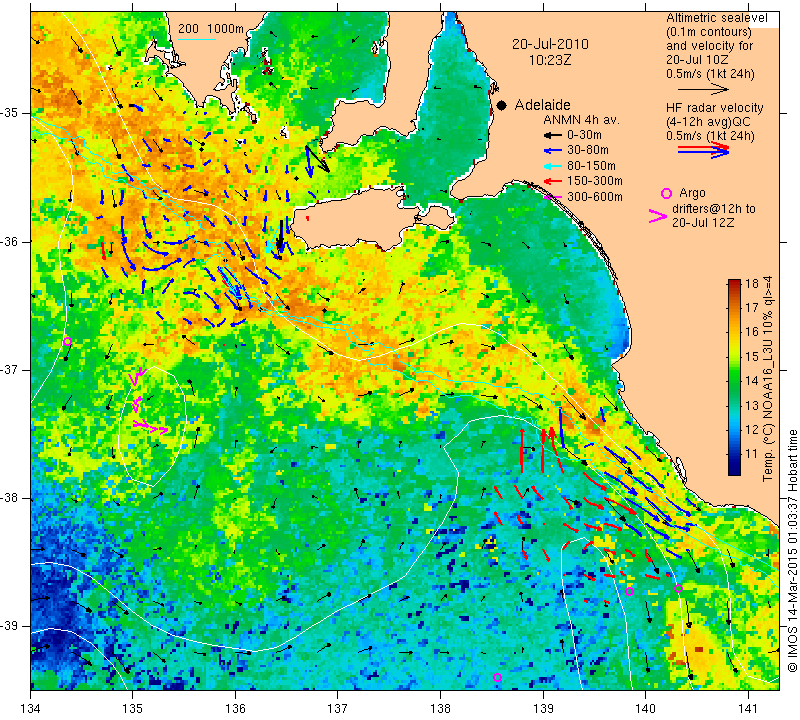Click the green 14 degree section of colorbar
The image size is (800, 720).
point(734,381)
